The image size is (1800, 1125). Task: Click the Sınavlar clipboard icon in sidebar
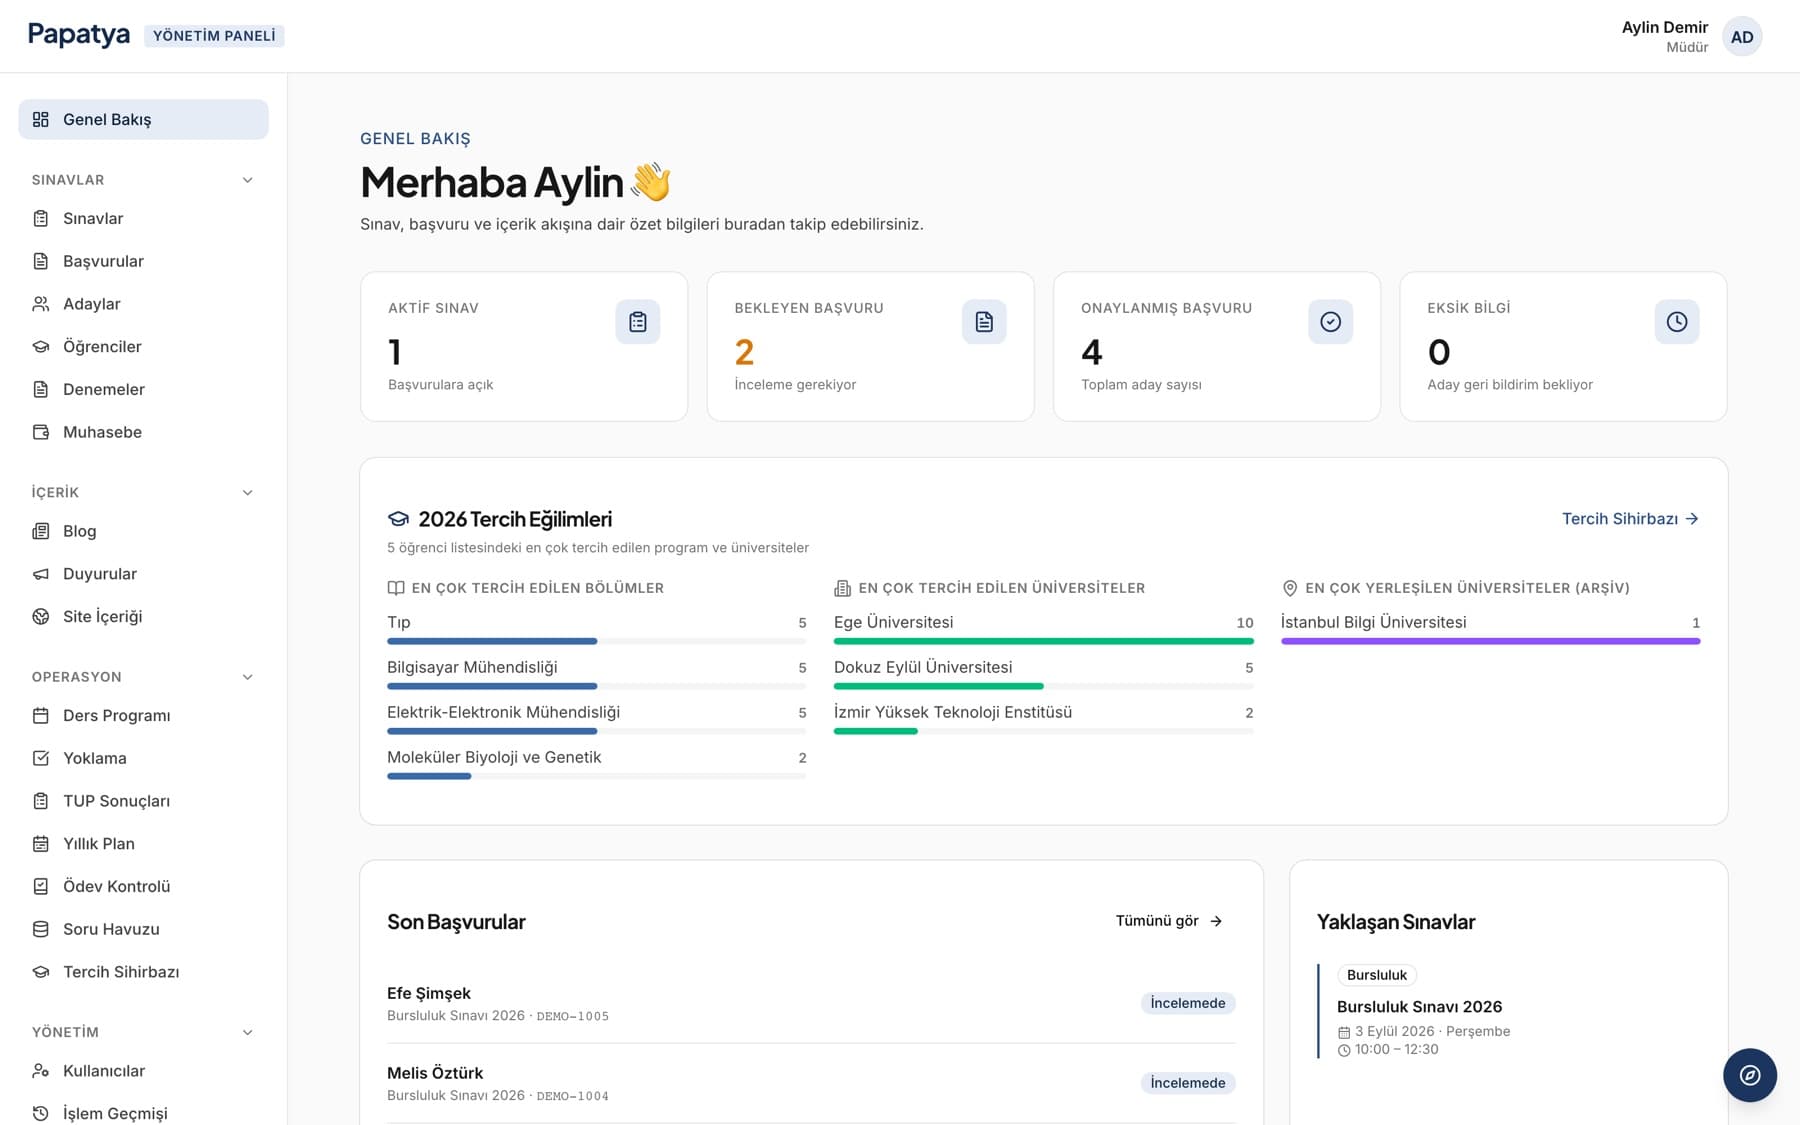coord(41,219)
